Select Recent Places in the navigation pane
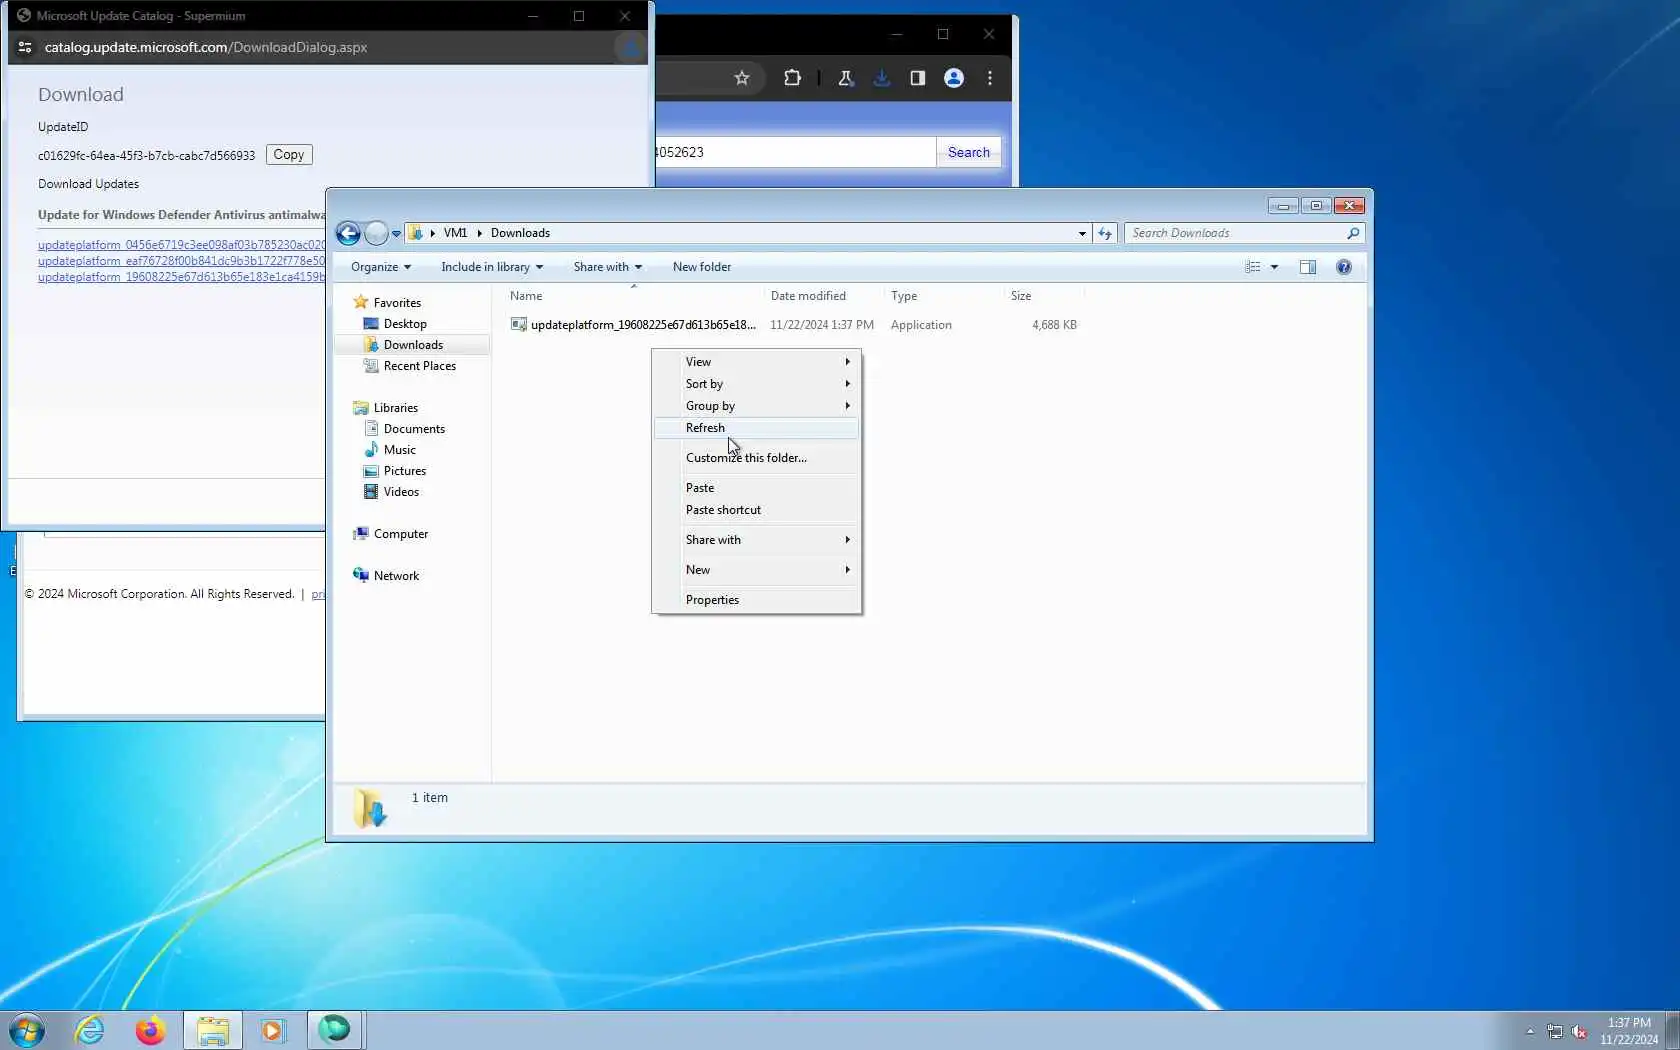This screenshot has width=1680, height=1050. (x=420, y=366)
